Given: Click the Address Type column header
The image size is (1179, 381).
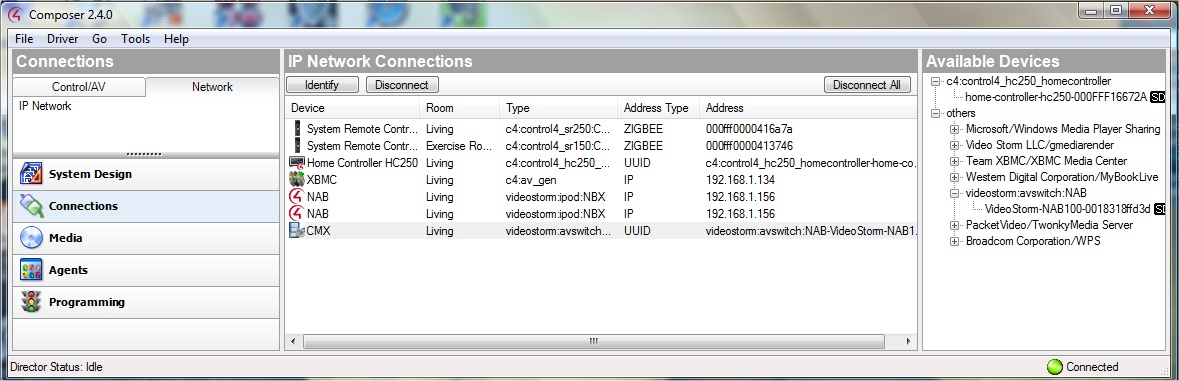Looking at the screenshot, I should [659, 107].
